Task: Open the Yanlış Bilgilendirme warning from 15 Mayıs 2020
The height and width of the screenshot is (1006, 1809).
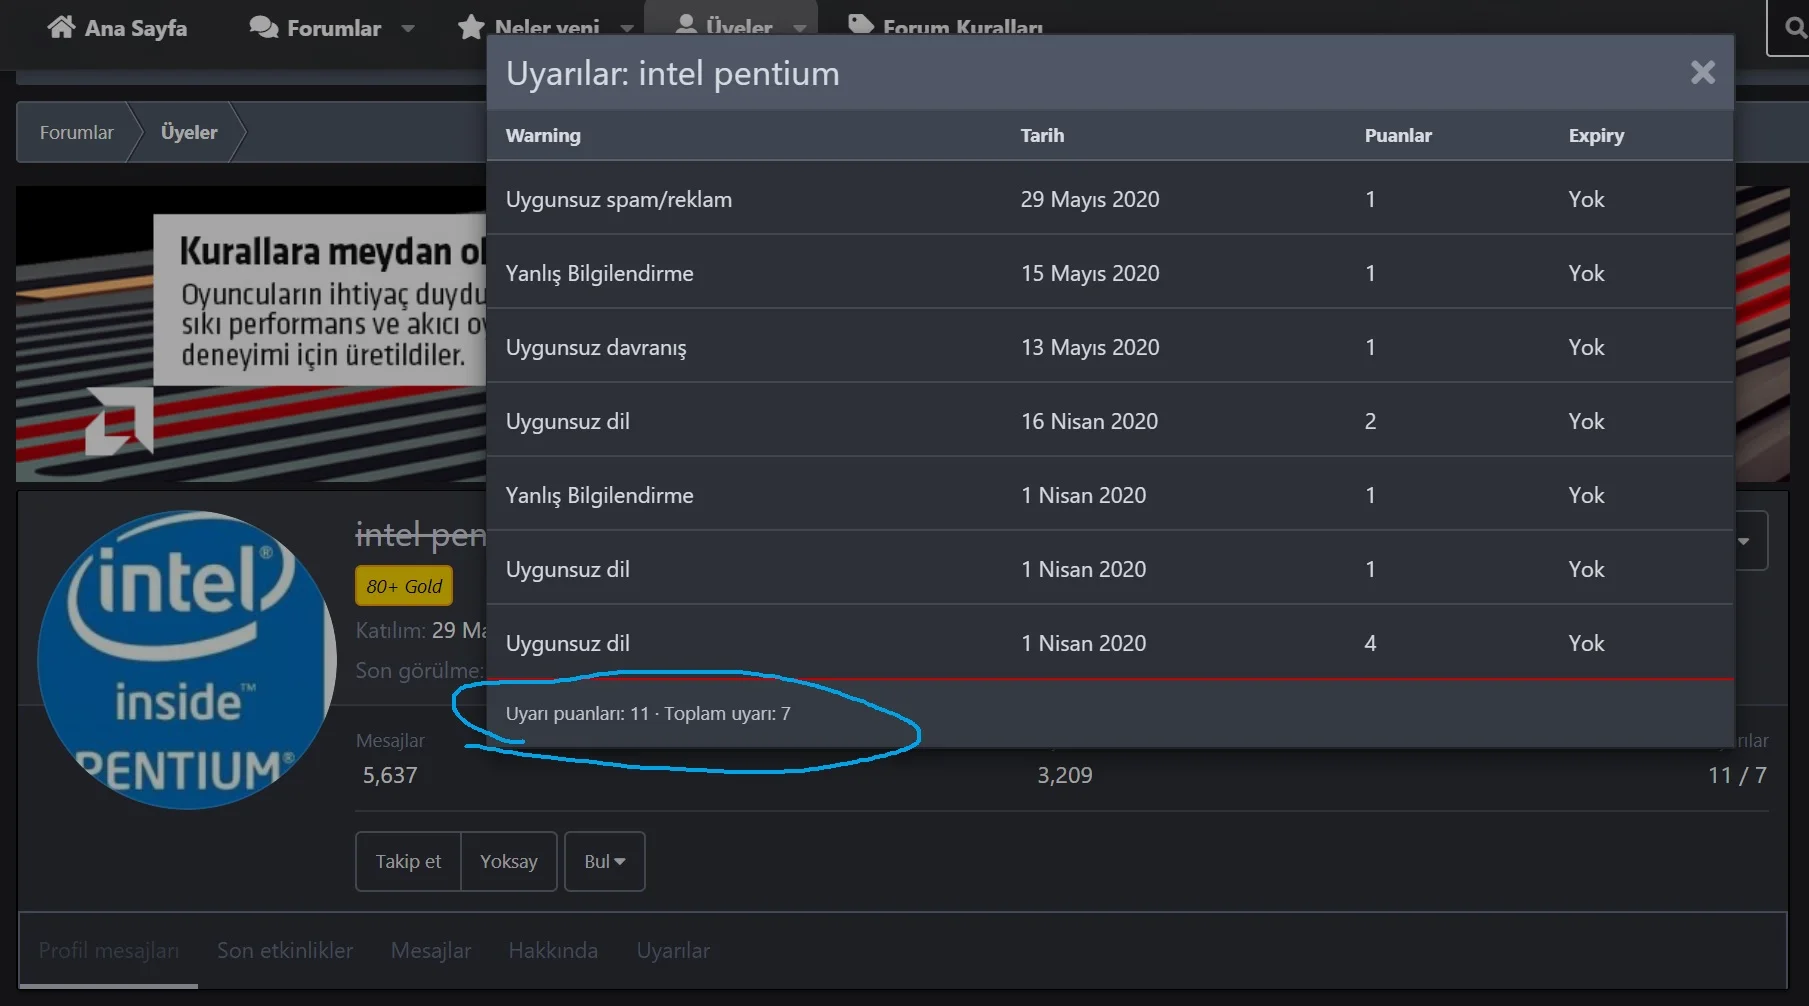Action: tap(599, 273)
